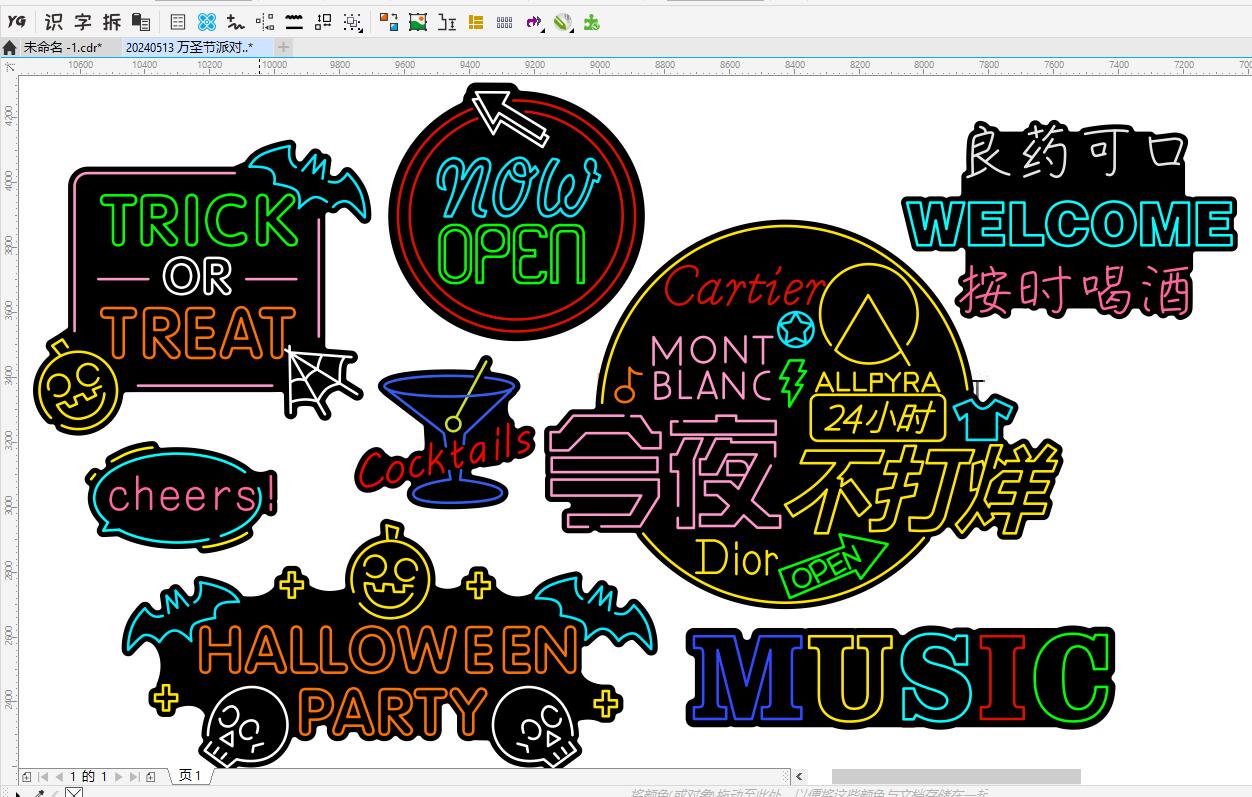Click the dotted selection frame icon

pos(352,21)
